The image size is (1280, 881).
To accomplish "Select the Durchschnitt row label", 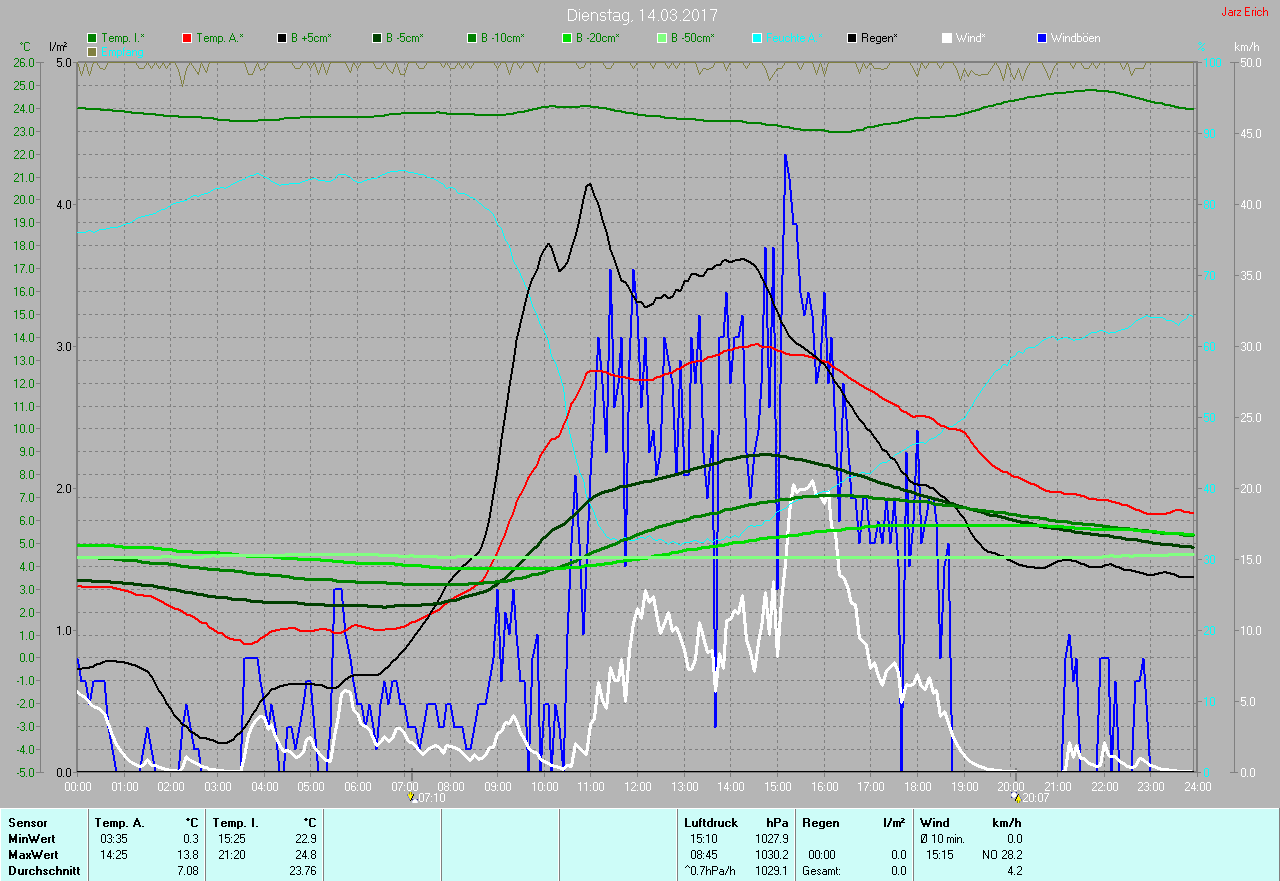I will point(44,871).
